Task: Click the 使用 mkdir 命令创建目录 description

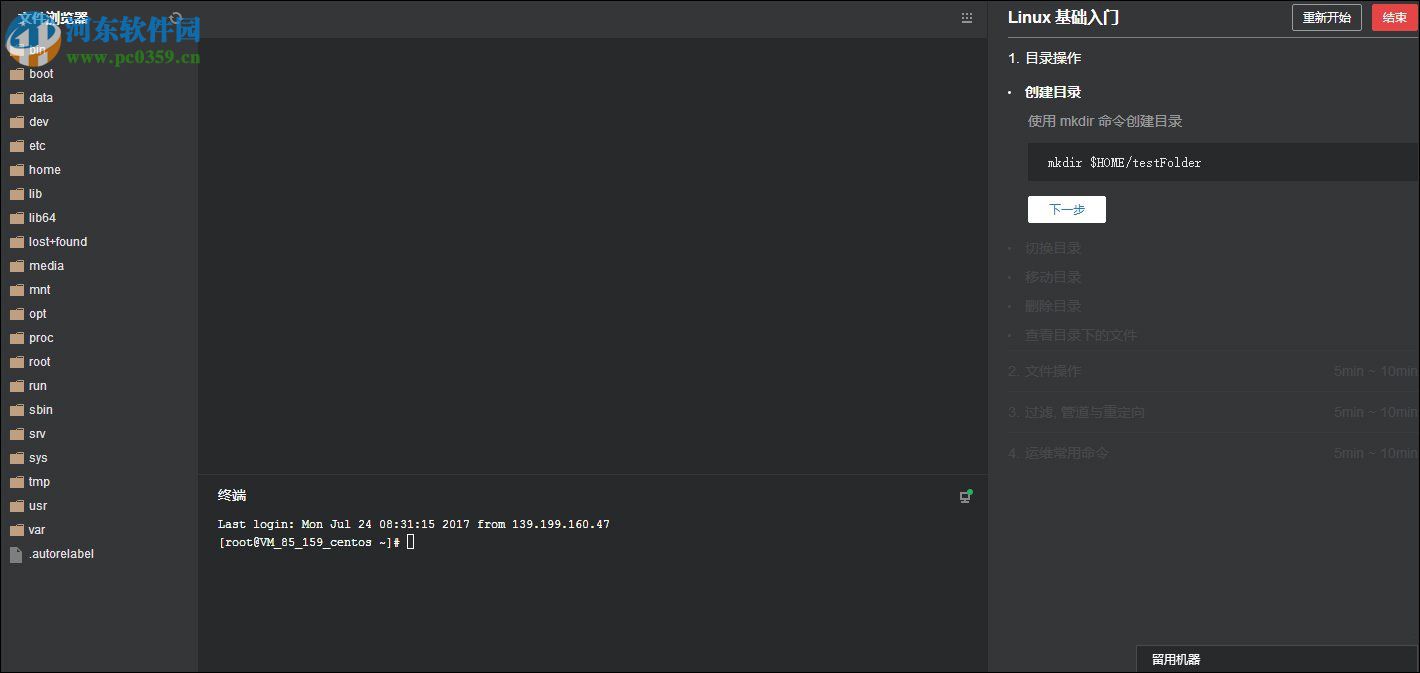Action: tap(1105, 121)
